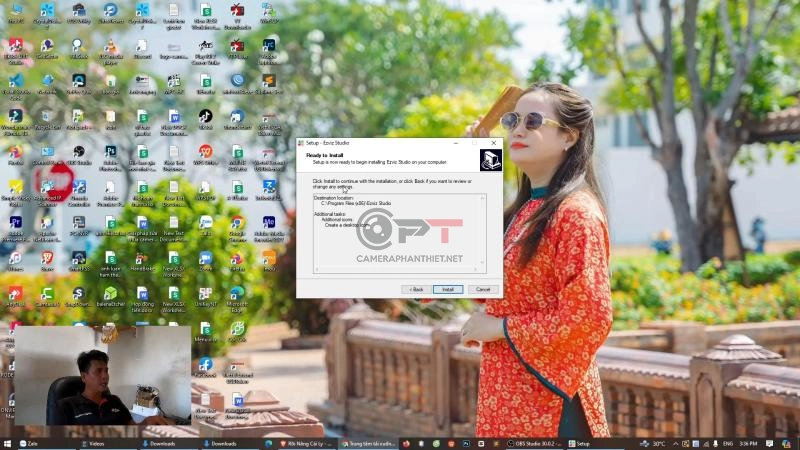The image size is (800, 450).
Task: Open the Sublime Text desktop shortcut
Action: (269, 85)
